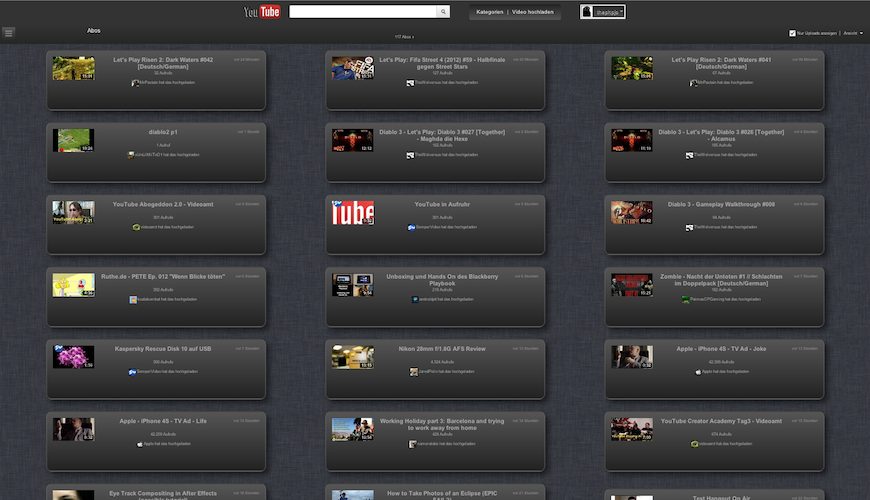Viewport: 870px width, 500px height.
Task: Click uploader avatar under Ruthe.de PETE
Action: (x=133, y=299)
